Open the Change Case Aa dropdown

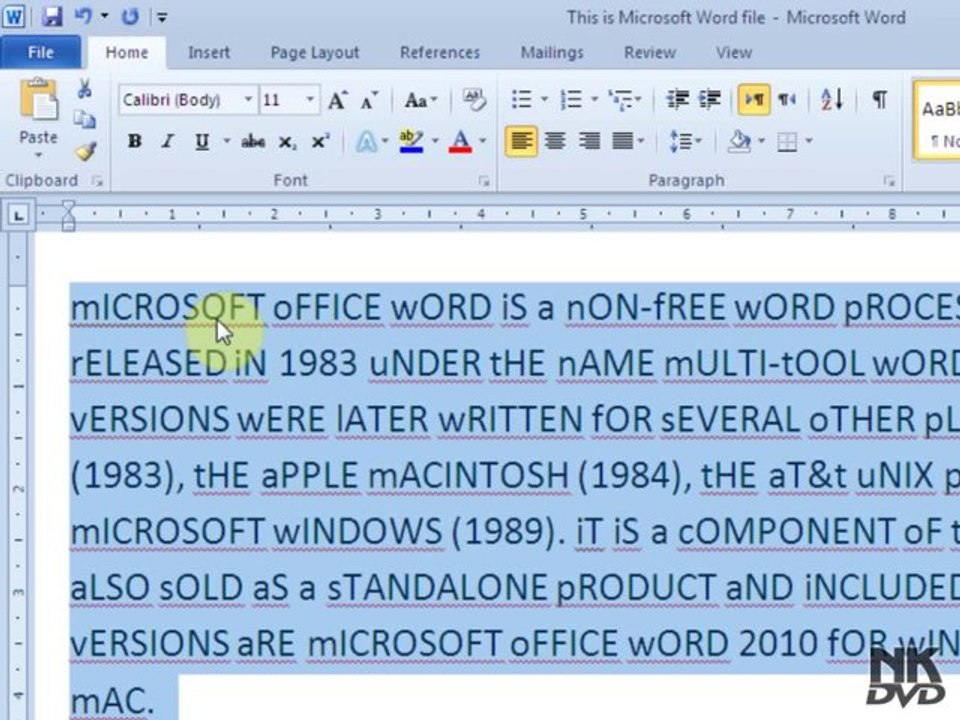coord(421,100)
